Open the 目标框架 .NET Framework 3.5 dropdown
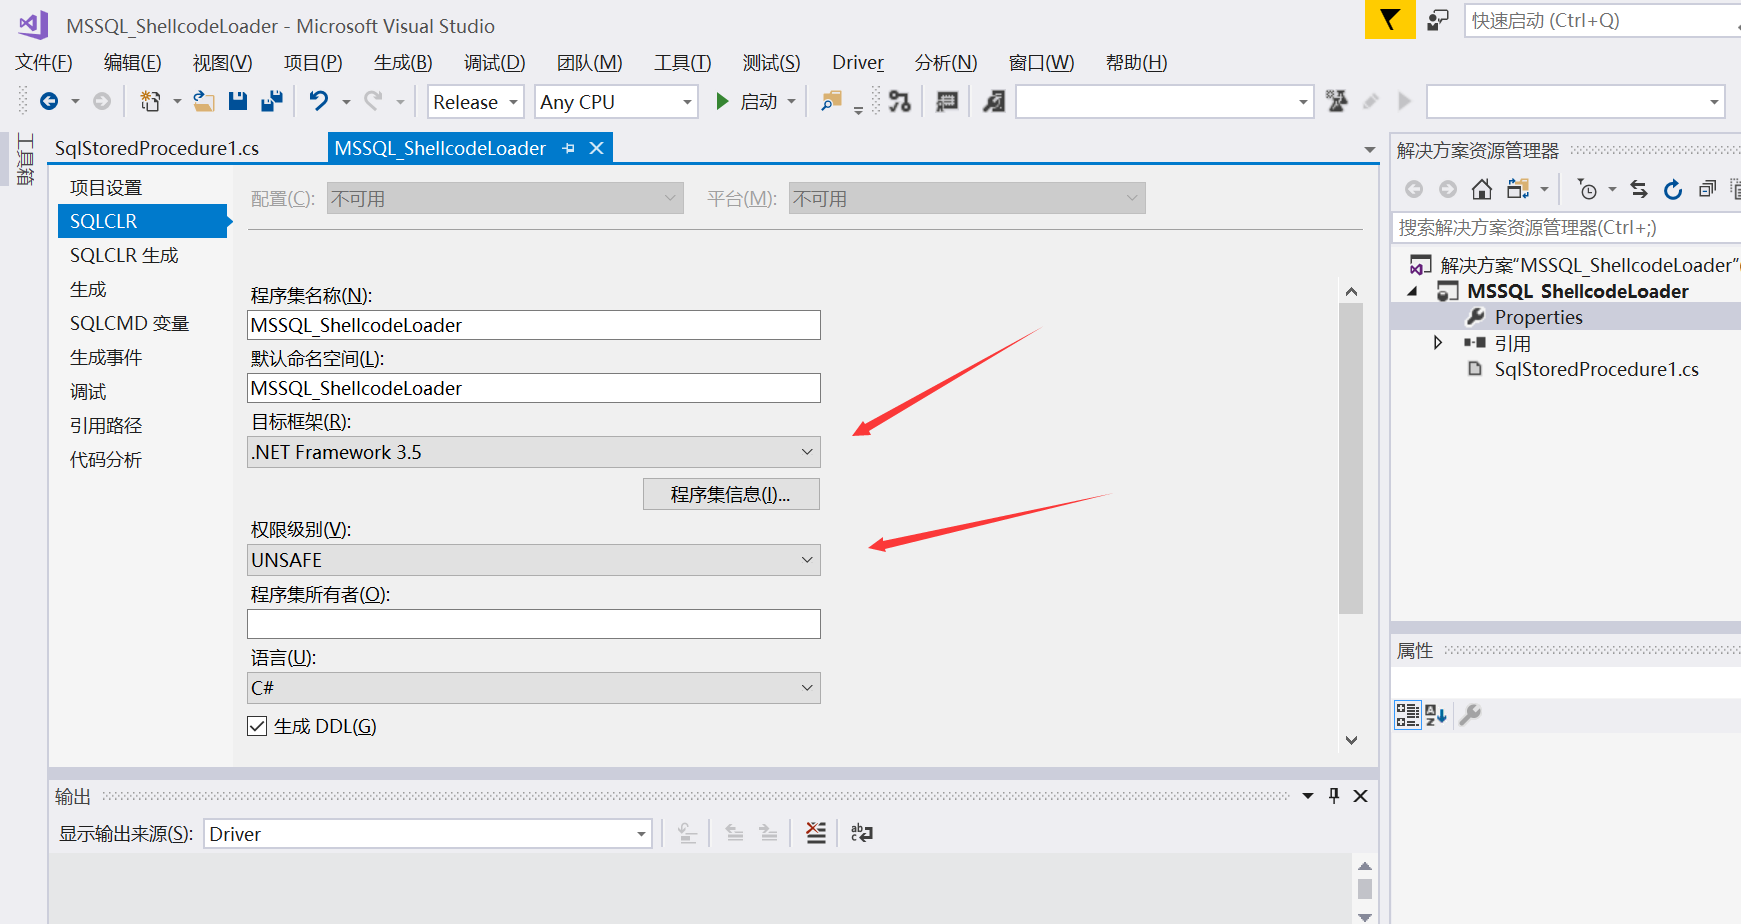 click(534, 452)
